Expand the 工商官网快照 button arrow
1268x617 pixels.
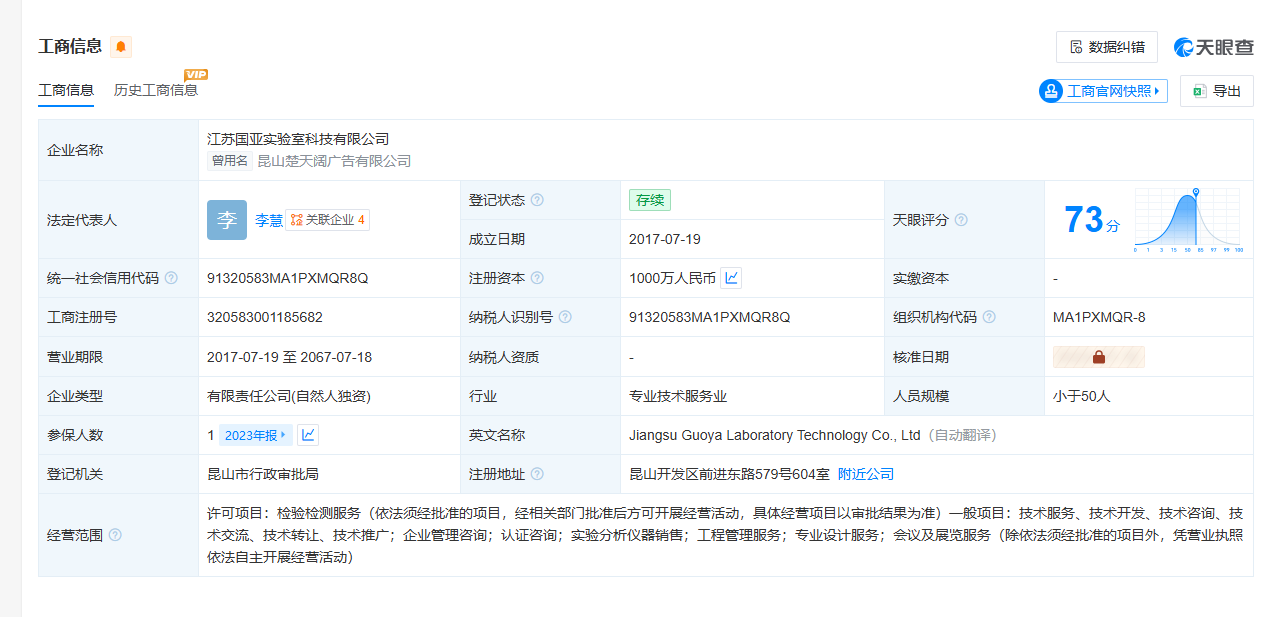click(1157, 91)
